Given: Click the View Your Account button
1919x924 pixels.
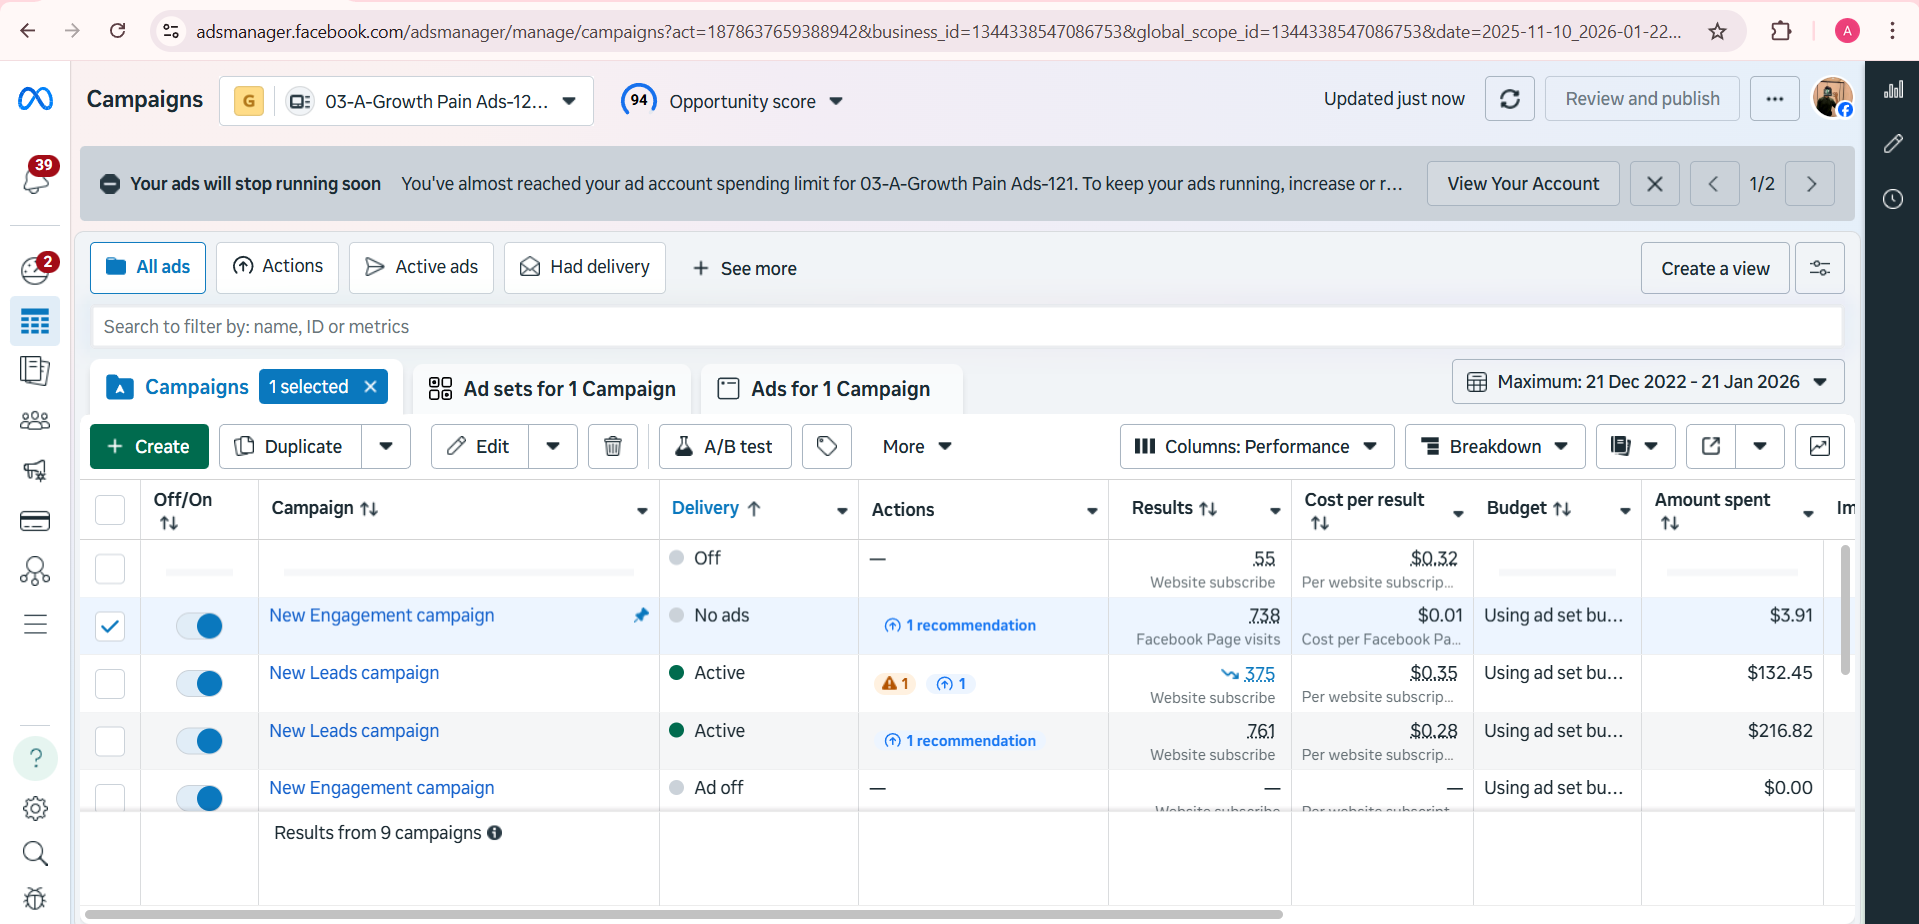Looking at the screenshot, I should tap(1522, 184).
